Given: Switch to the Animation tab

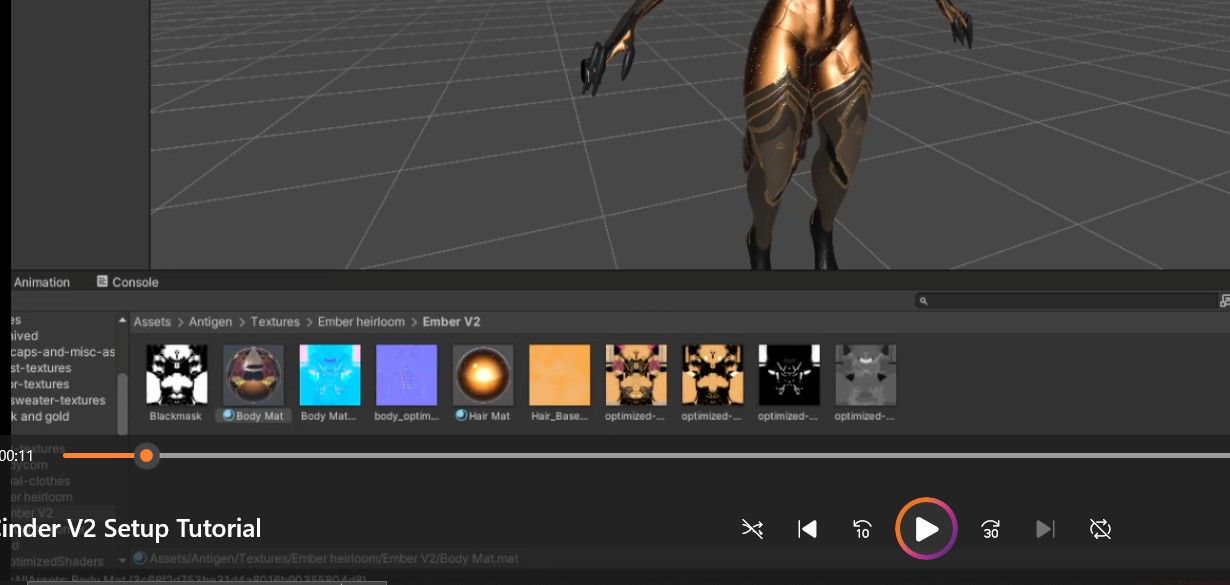Looking at the screenshot, I should click(x=42, y=282).
